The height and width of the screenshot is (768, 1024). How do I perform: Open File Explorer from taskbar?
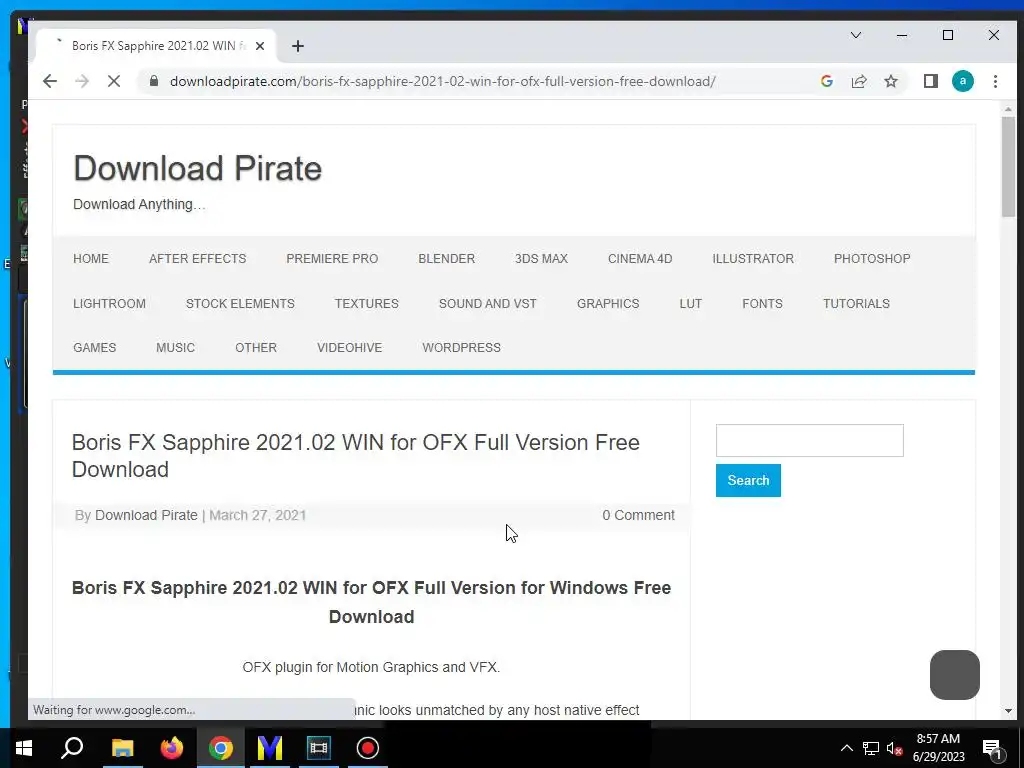(x=123, y=748)
